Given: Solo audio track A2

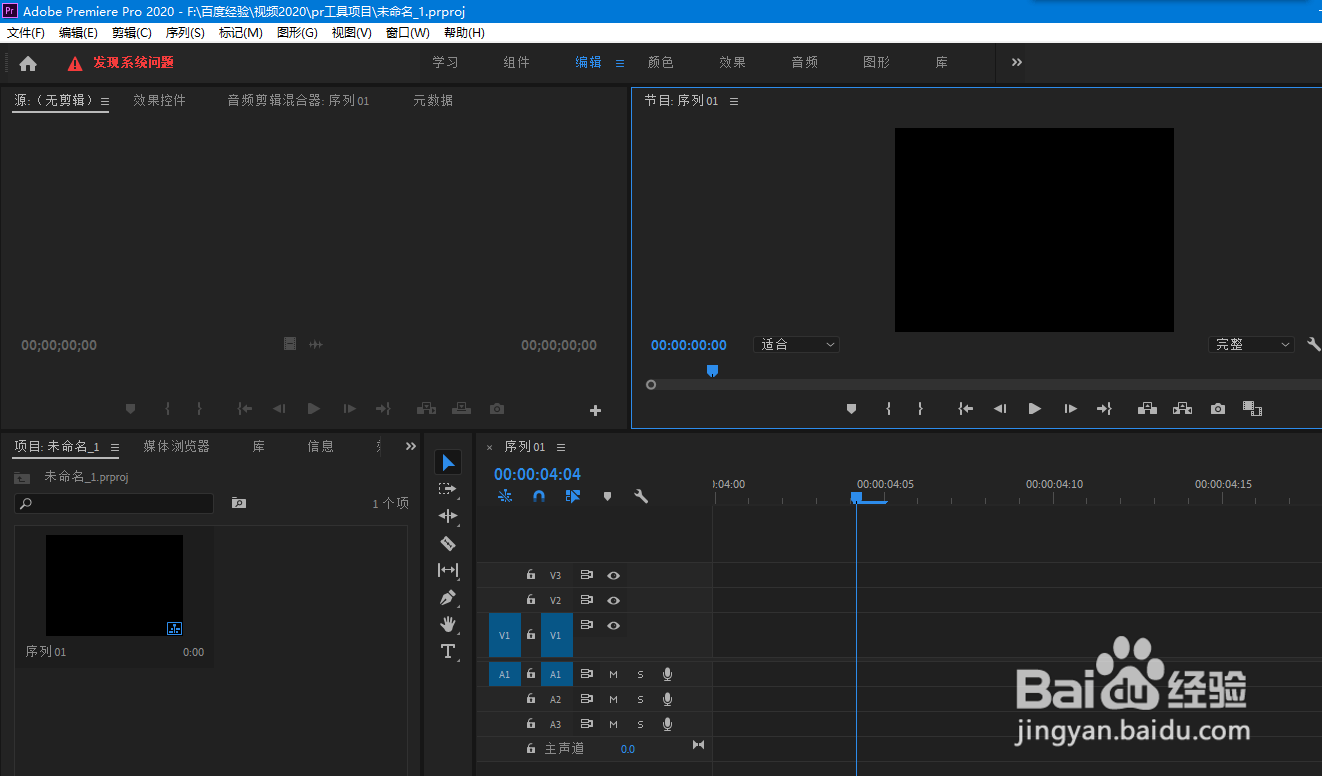Looking at the screenshot, I should pos(640,699).
